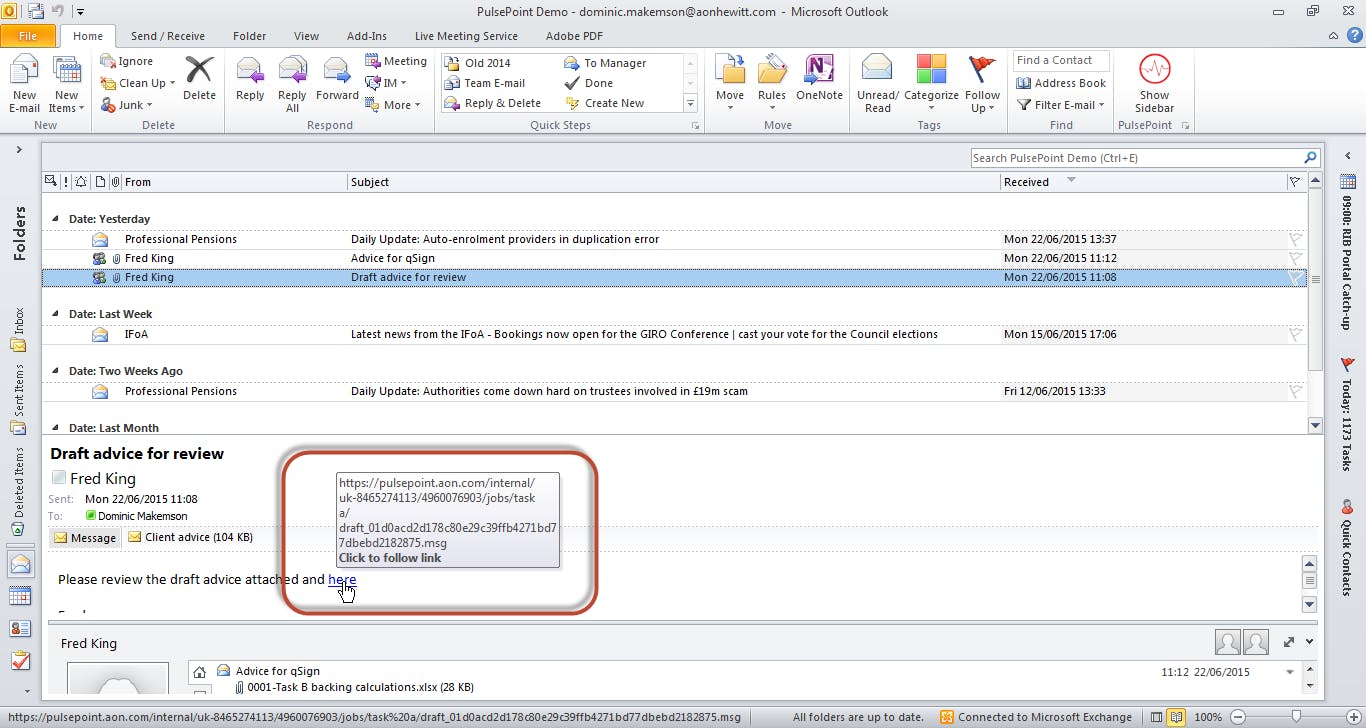This screenshot has height=728, width=1366.
Task: Show the Message body tab
Action: tap(85, 538)
